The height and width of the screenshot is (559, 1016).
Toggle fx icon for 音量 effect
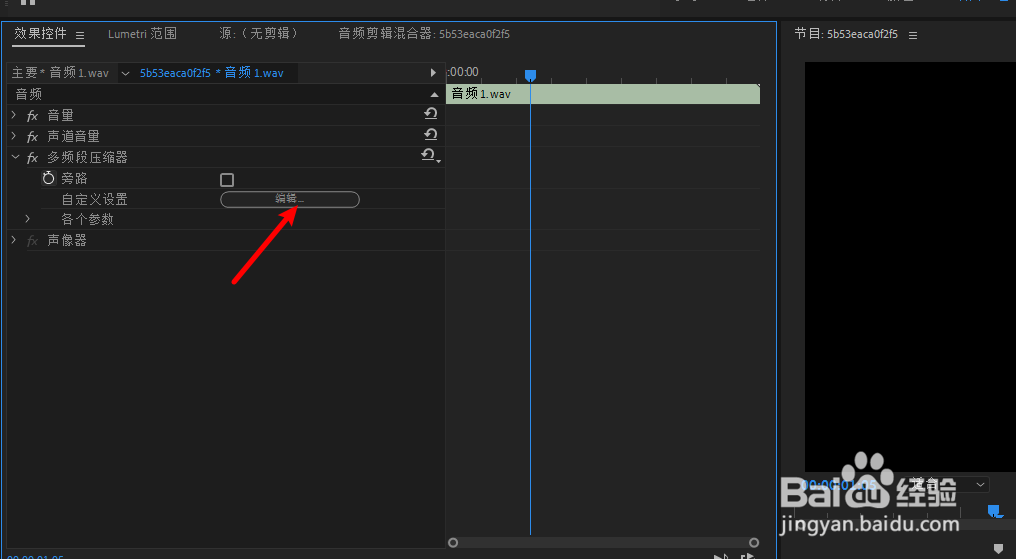pos(32,116)
